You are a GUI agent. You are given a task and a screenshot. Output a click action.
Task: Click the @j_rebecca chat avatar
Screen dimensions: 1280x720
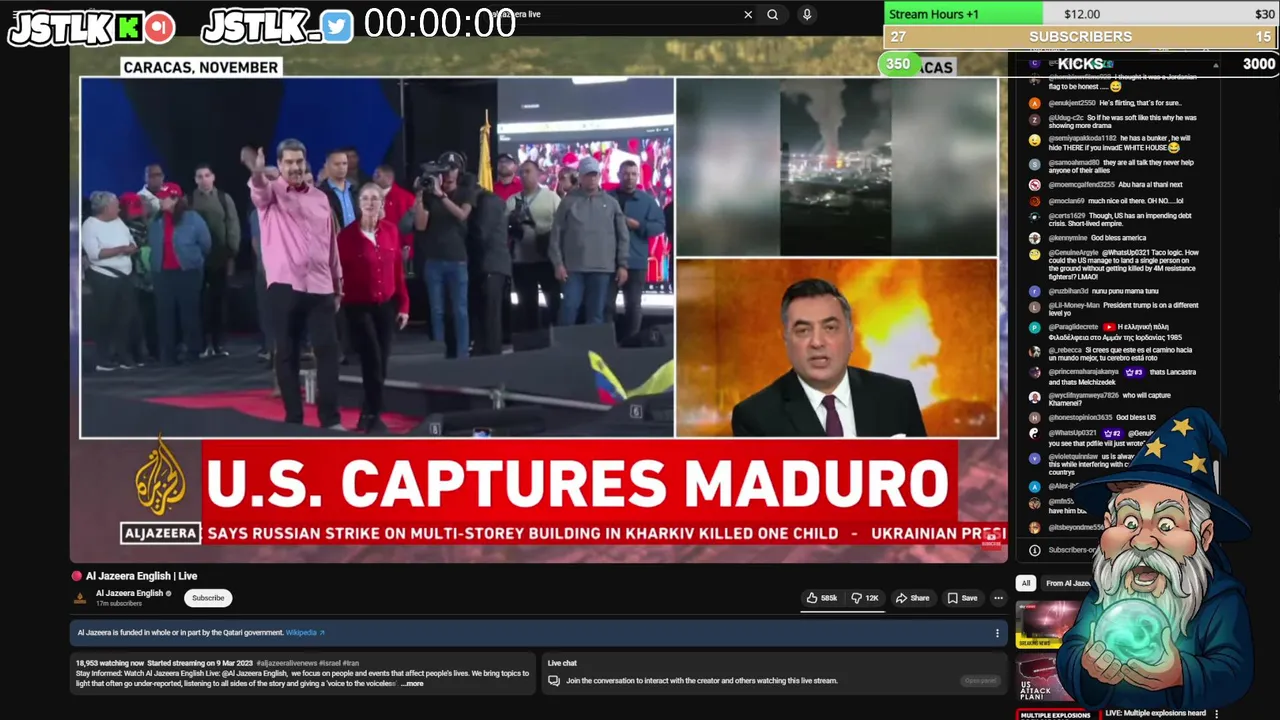coord(1035,351)
